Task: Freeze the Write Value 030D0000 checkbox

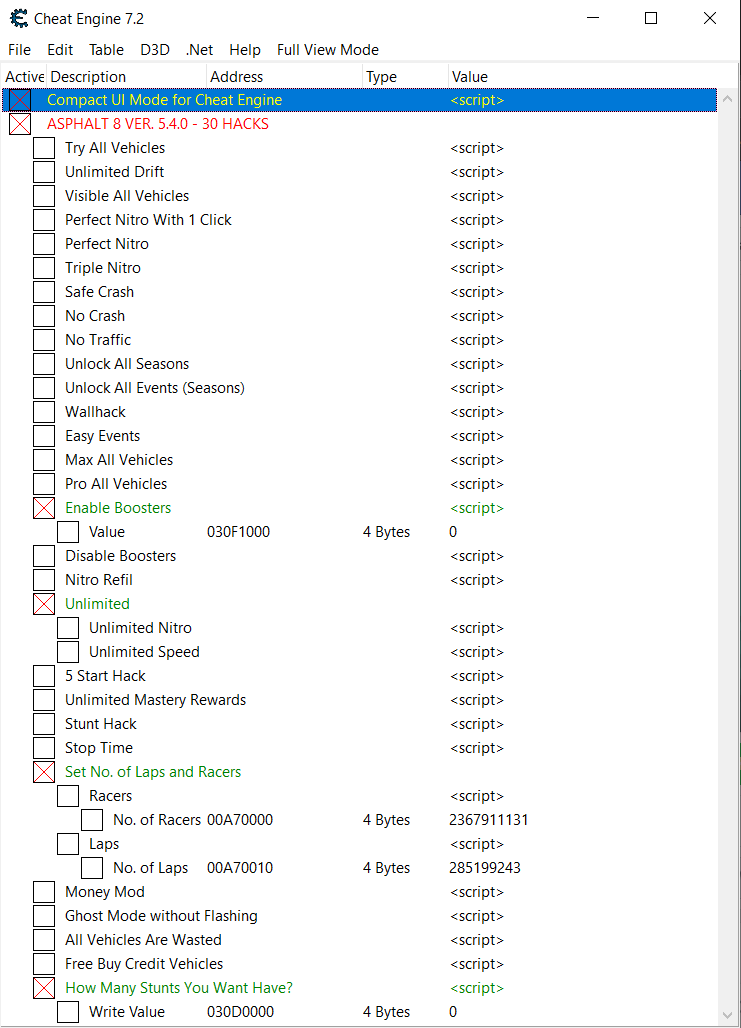Action: [x=68, y=1012]
